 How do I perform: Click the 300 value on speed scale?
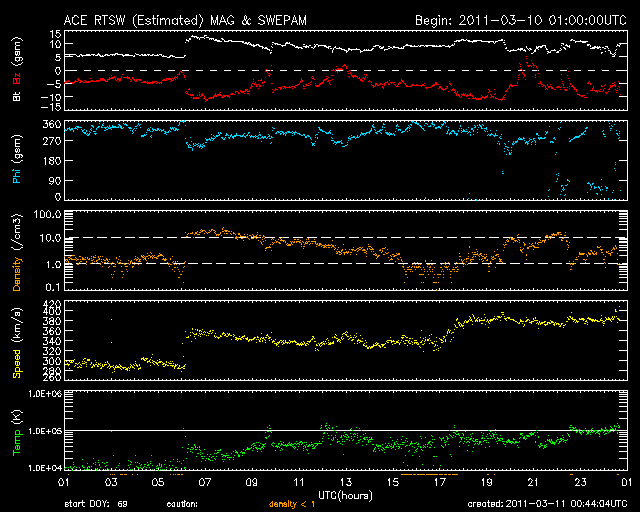tap(52, 361)
